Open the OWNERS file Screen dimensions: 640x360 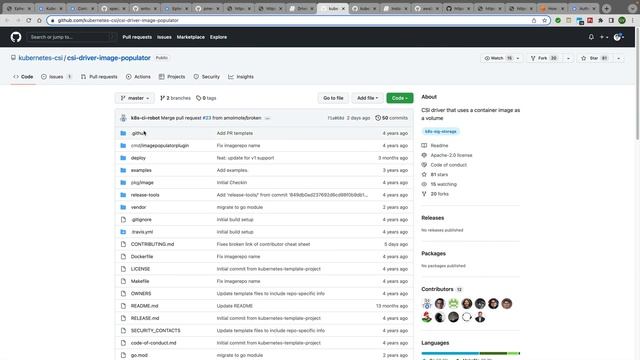pos(141,293)
